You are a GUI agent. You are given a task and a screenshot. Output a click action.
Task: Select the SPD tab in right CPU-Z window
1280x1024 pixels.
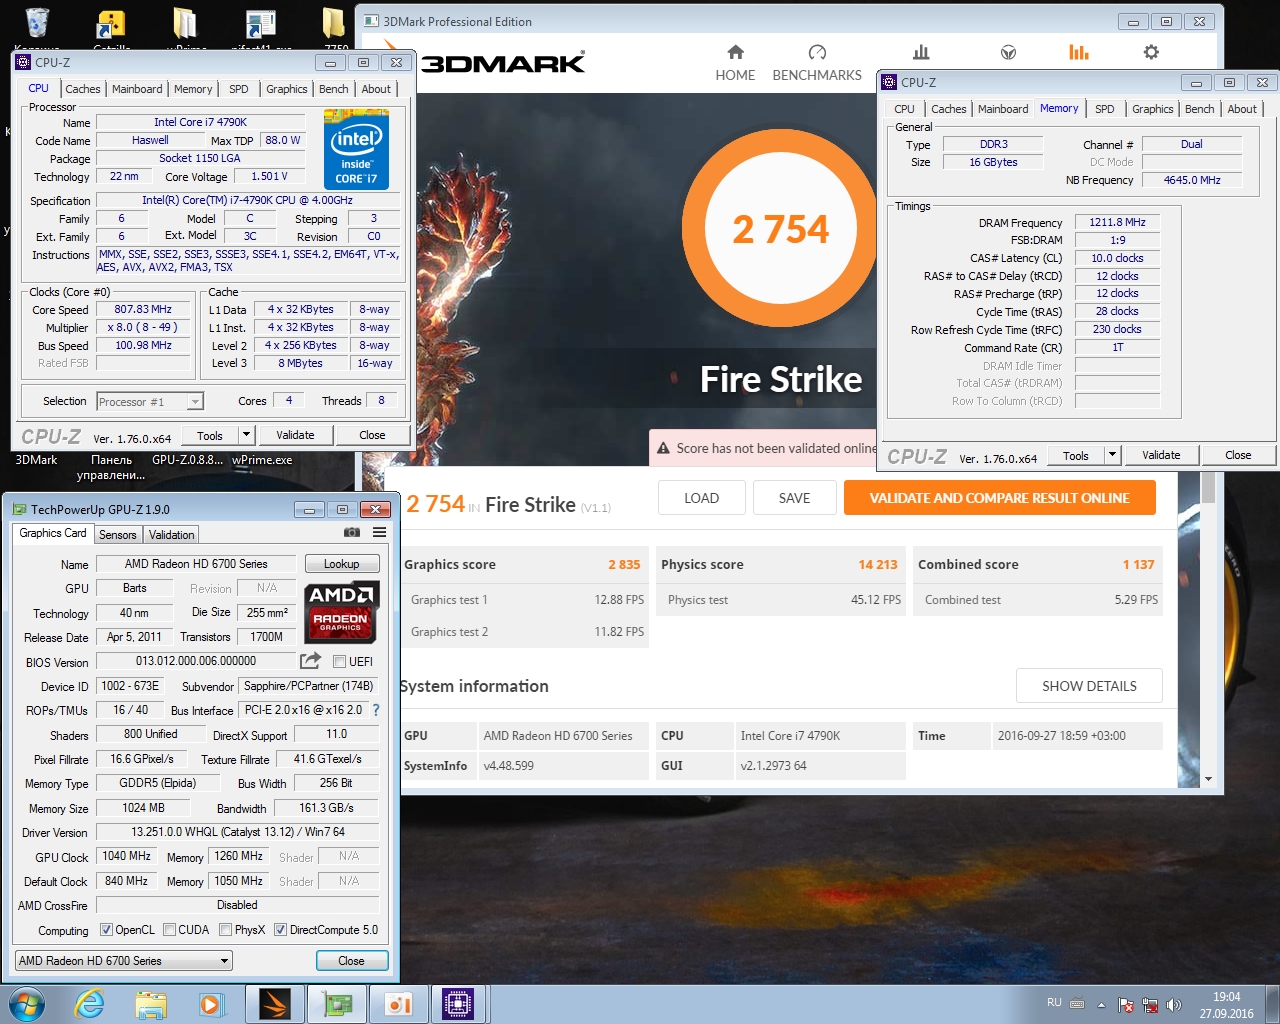coord(1104,109)
